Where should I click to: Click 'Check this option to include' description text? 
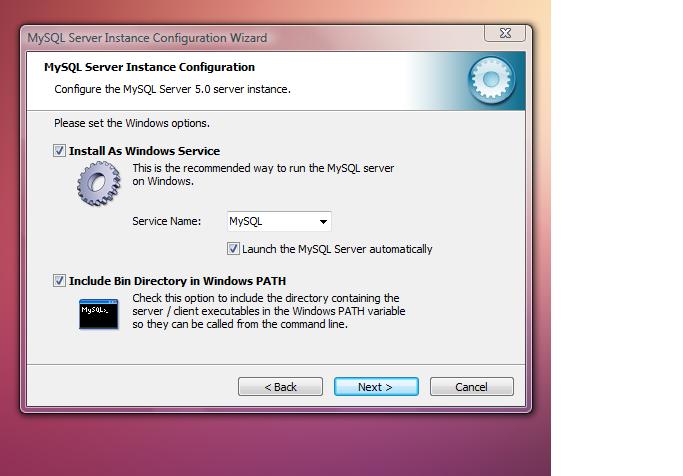coord(269,311)
